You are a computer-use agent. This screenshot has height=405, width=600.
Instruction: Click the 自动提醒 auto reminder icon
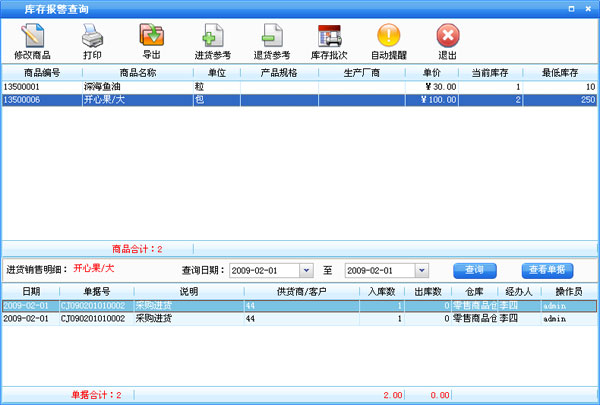(x=388, y=38)
